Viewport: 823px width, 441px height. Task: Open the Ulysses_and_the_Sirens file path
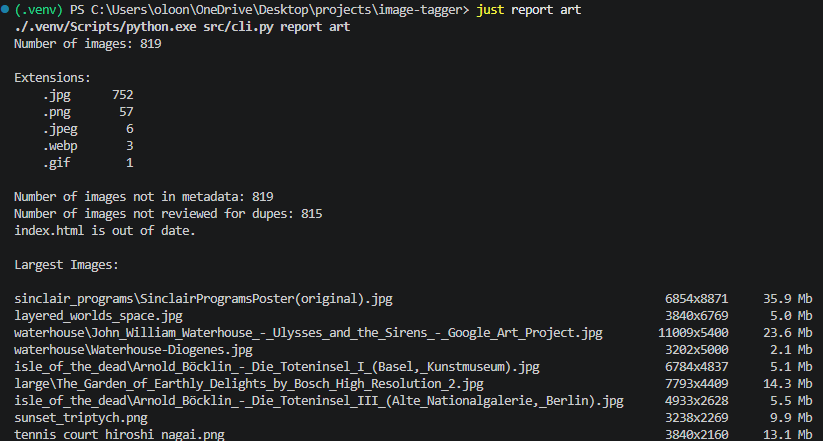[x=308, y=333]
